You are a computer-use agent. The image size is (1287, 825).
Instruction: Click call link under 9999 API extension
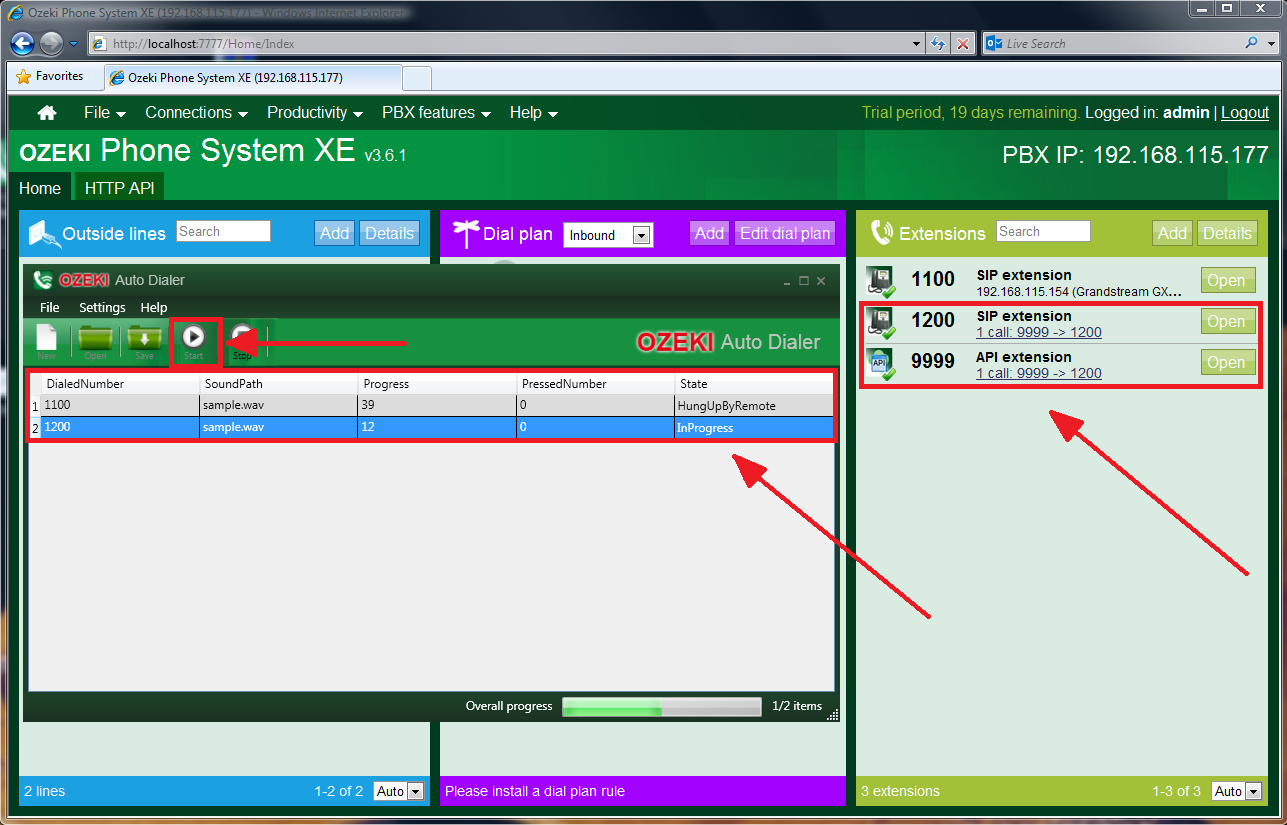[x=1039, y=373]
